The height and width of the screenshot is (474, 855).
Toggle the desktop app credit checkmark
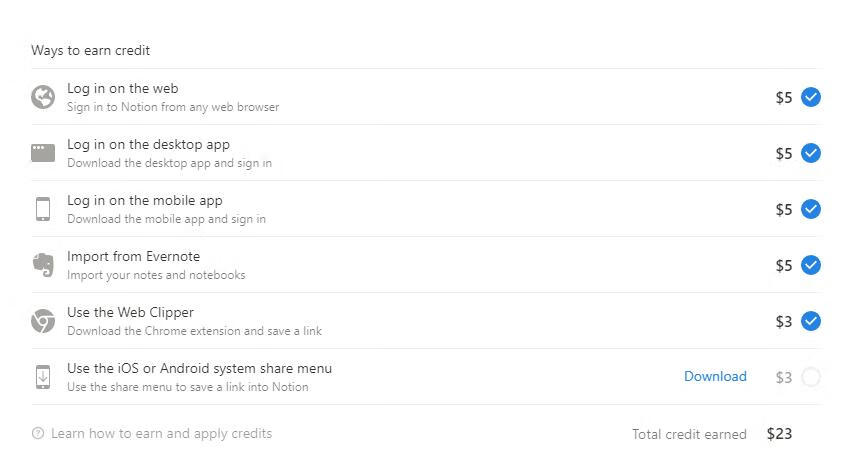[x=811, y=153]
